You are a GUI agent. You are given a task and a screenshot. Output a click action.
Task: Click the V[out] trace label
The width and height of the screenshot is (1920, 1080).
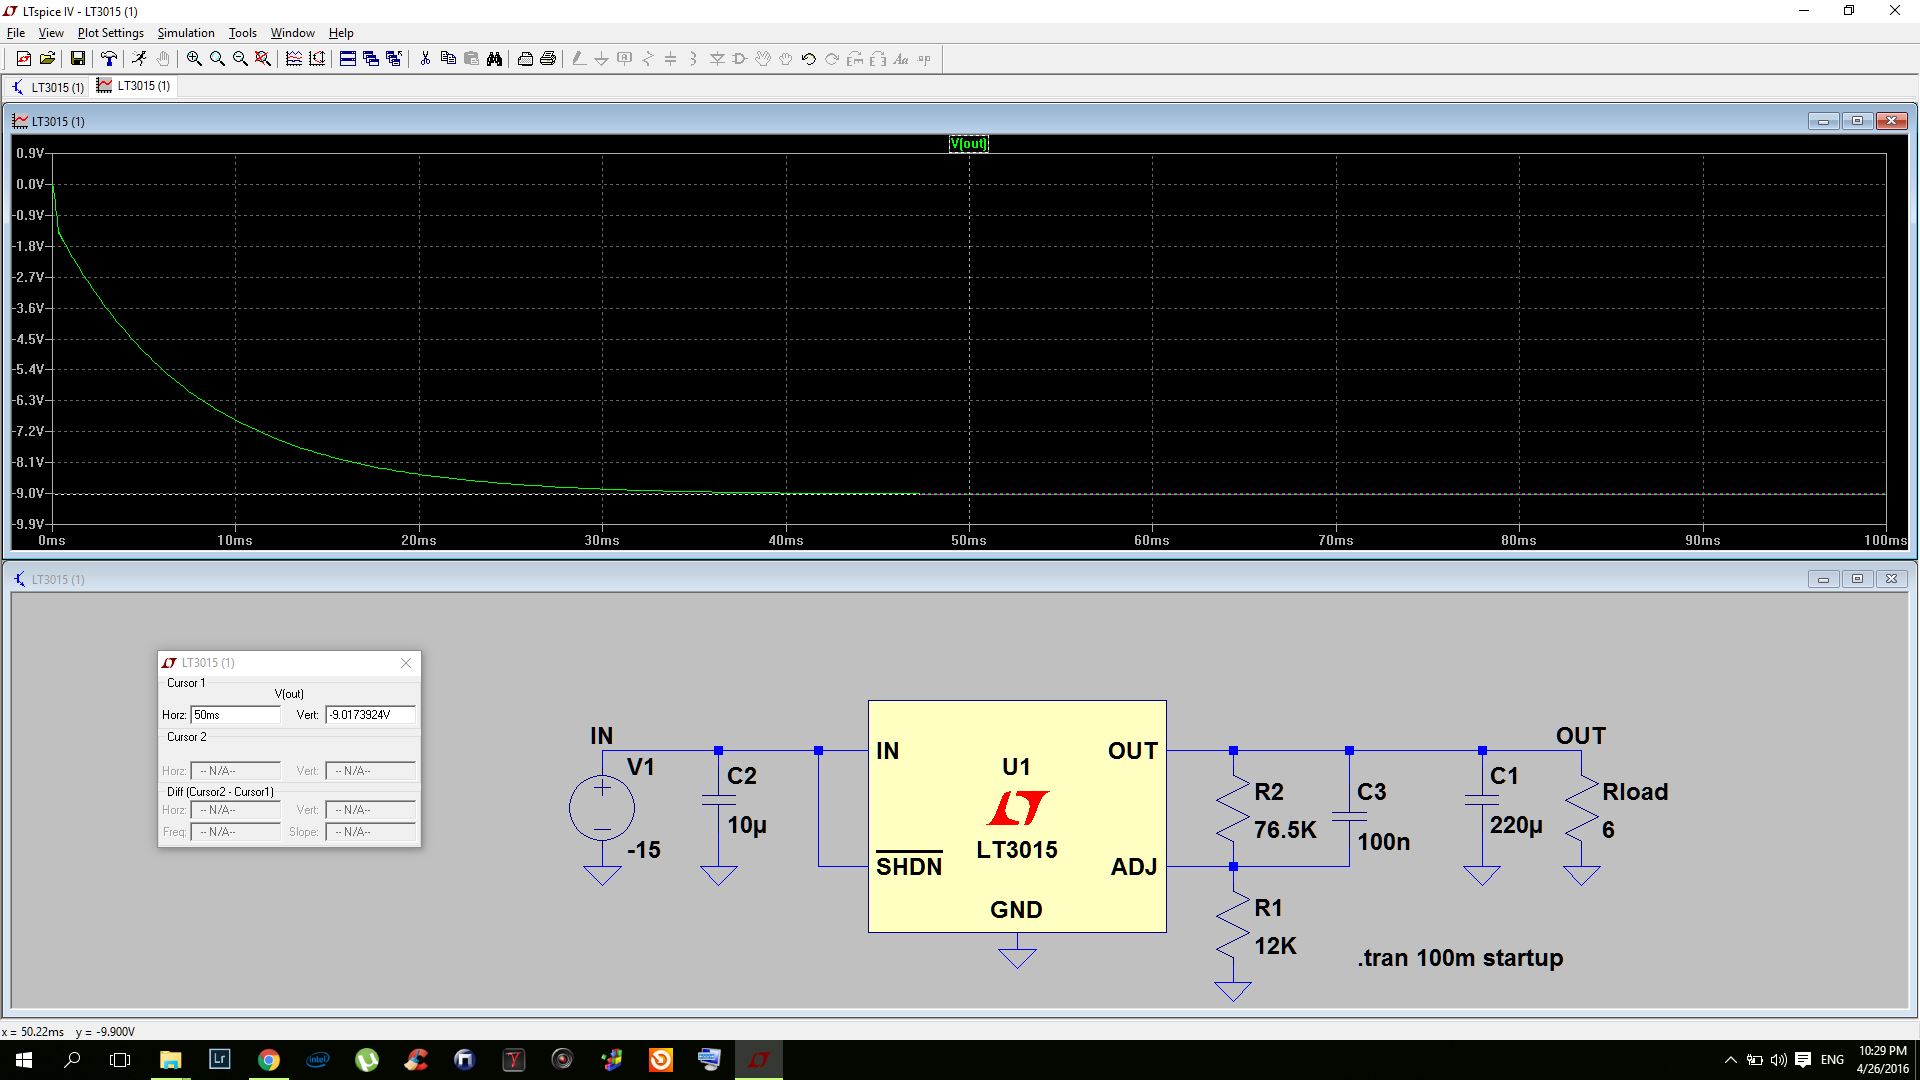(968, 144)
